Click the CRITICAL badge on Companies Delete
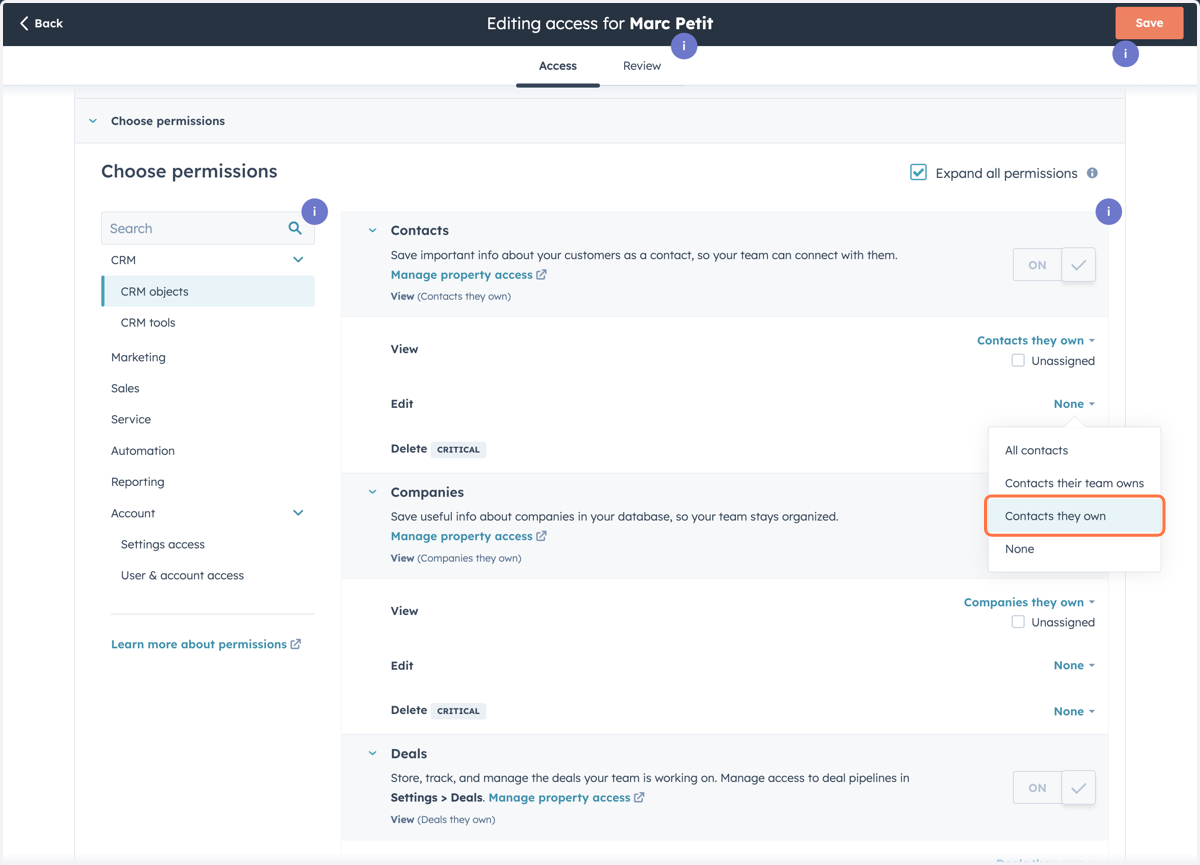 point(459,711)
